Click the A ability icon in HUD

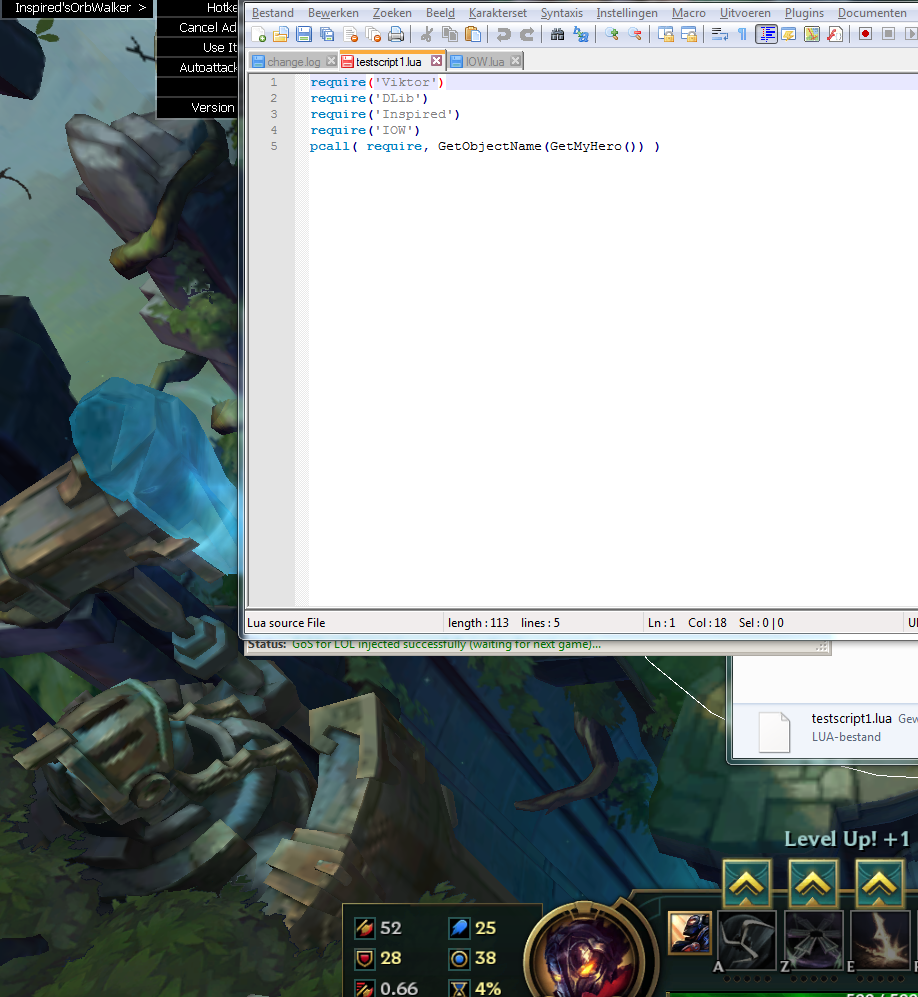(x=747, y=941)
